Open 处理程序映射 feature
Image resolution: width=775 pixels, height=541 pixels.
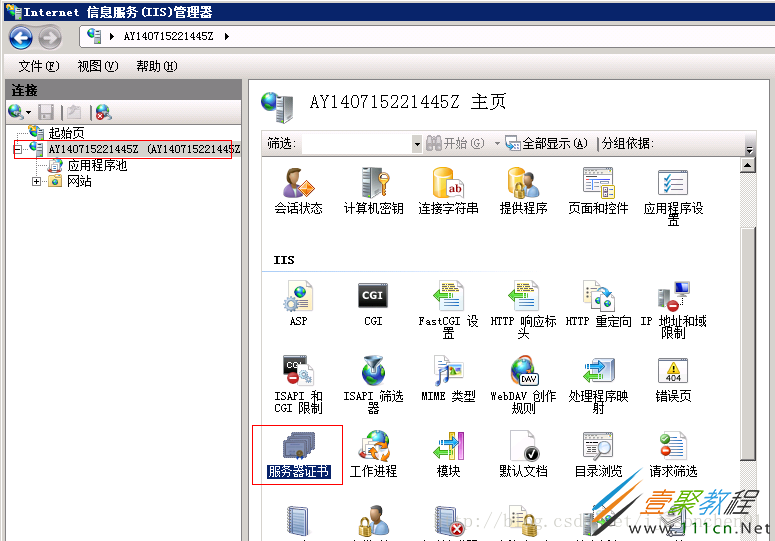[x=598, y=384]
